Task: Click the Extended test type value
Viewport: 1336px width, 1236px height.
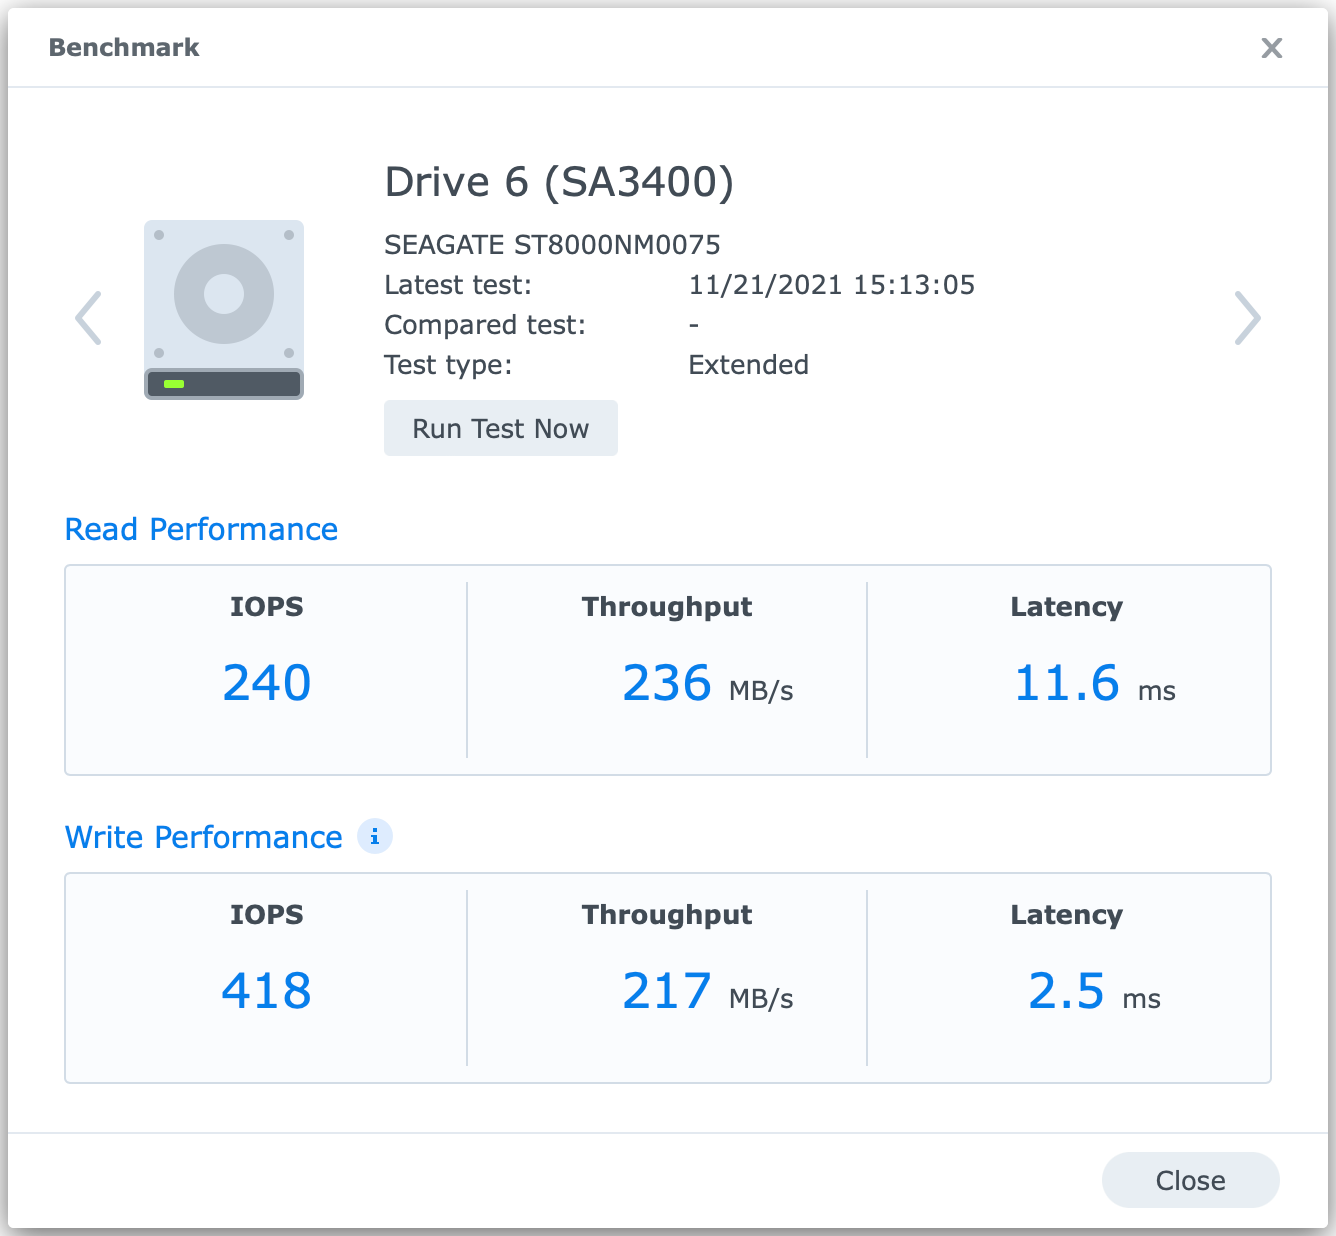Action: [748, 365]
